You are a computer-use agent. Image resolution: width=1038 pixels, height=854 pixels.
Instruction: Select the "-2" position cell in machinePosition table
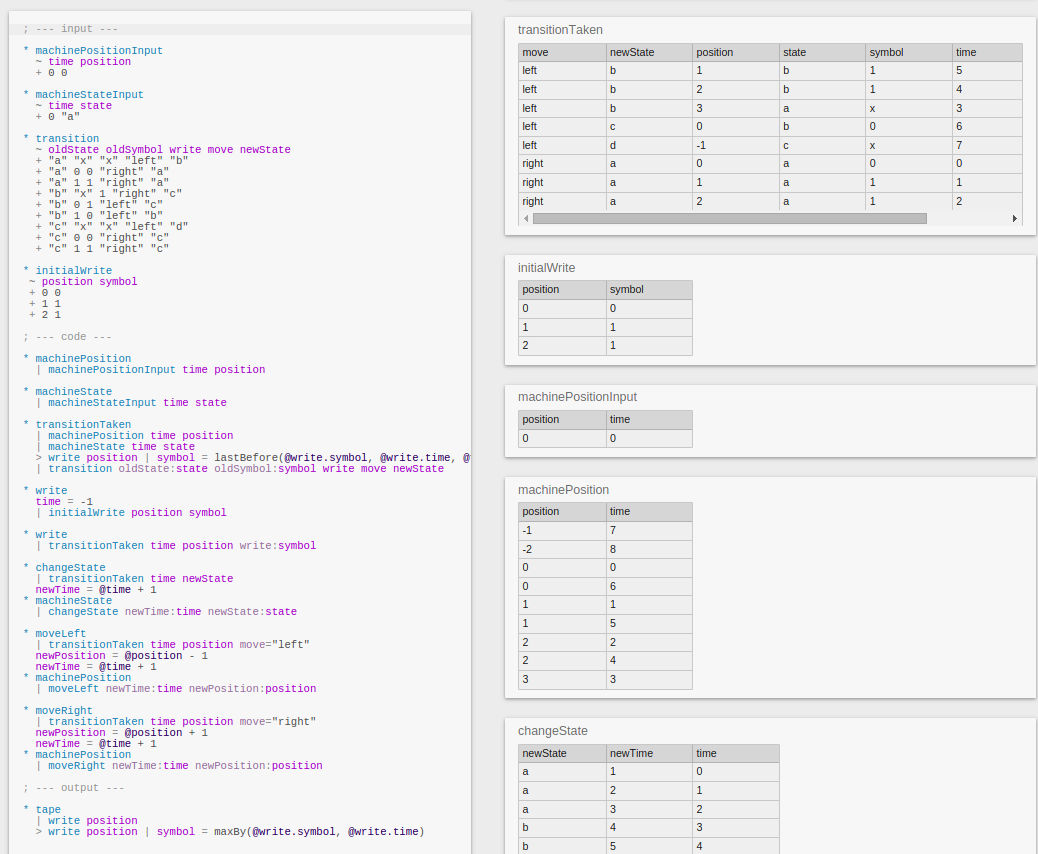tap(561, 549)
